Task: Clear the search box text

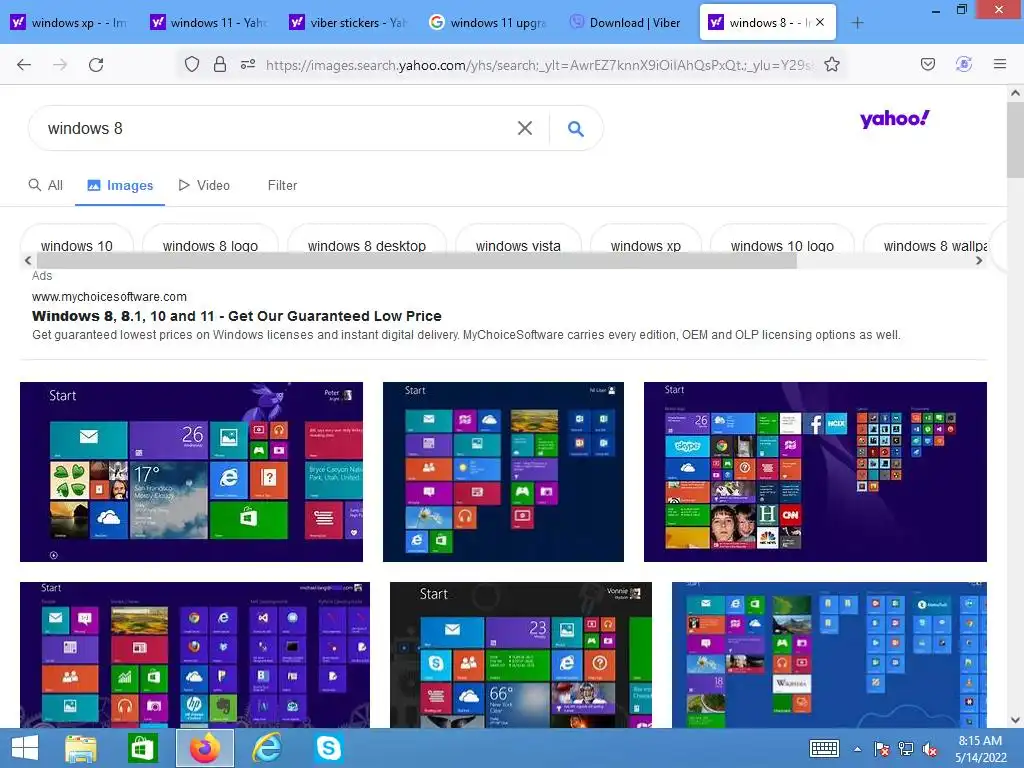Action: 524,128
